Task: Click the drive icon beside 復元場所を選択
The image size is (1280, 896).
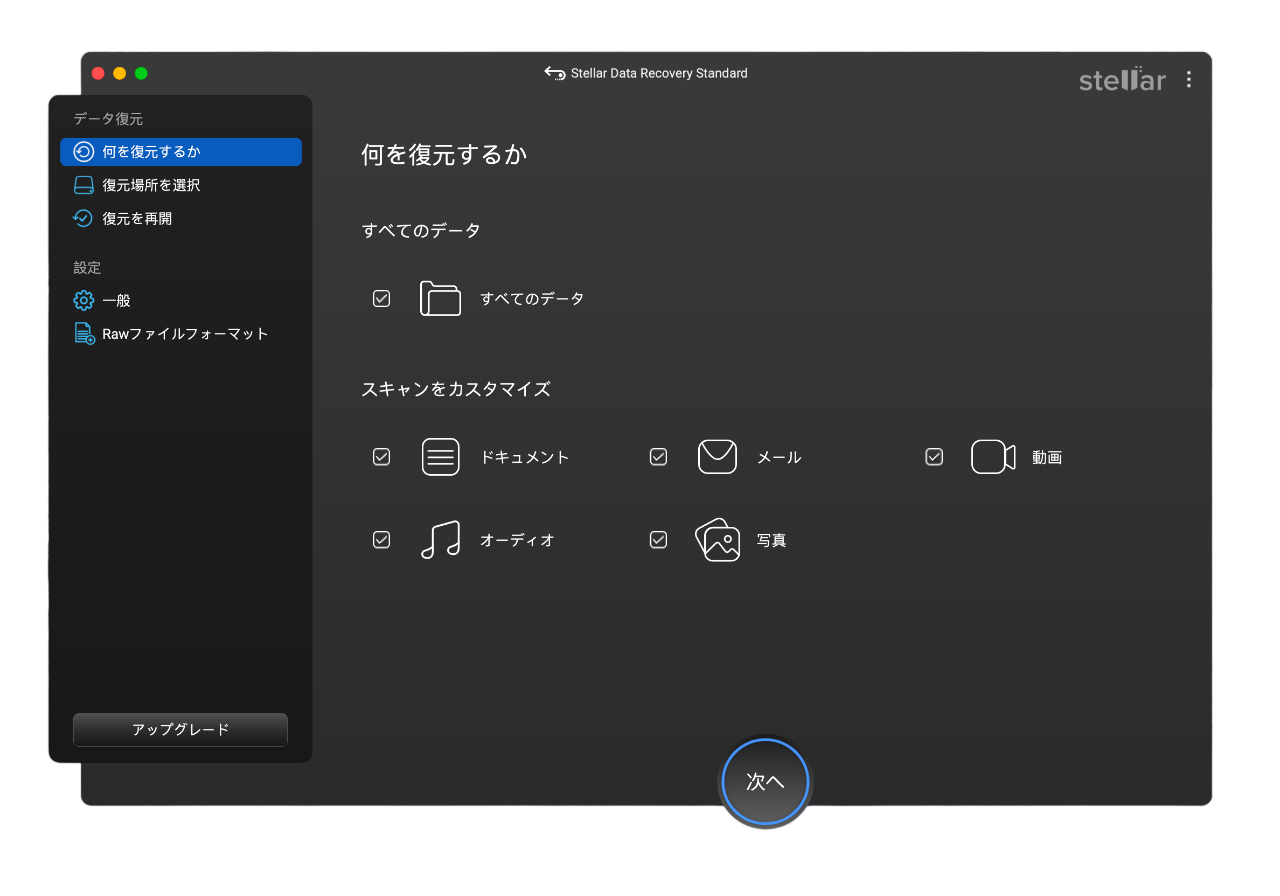Action: (x=84, y=185)
